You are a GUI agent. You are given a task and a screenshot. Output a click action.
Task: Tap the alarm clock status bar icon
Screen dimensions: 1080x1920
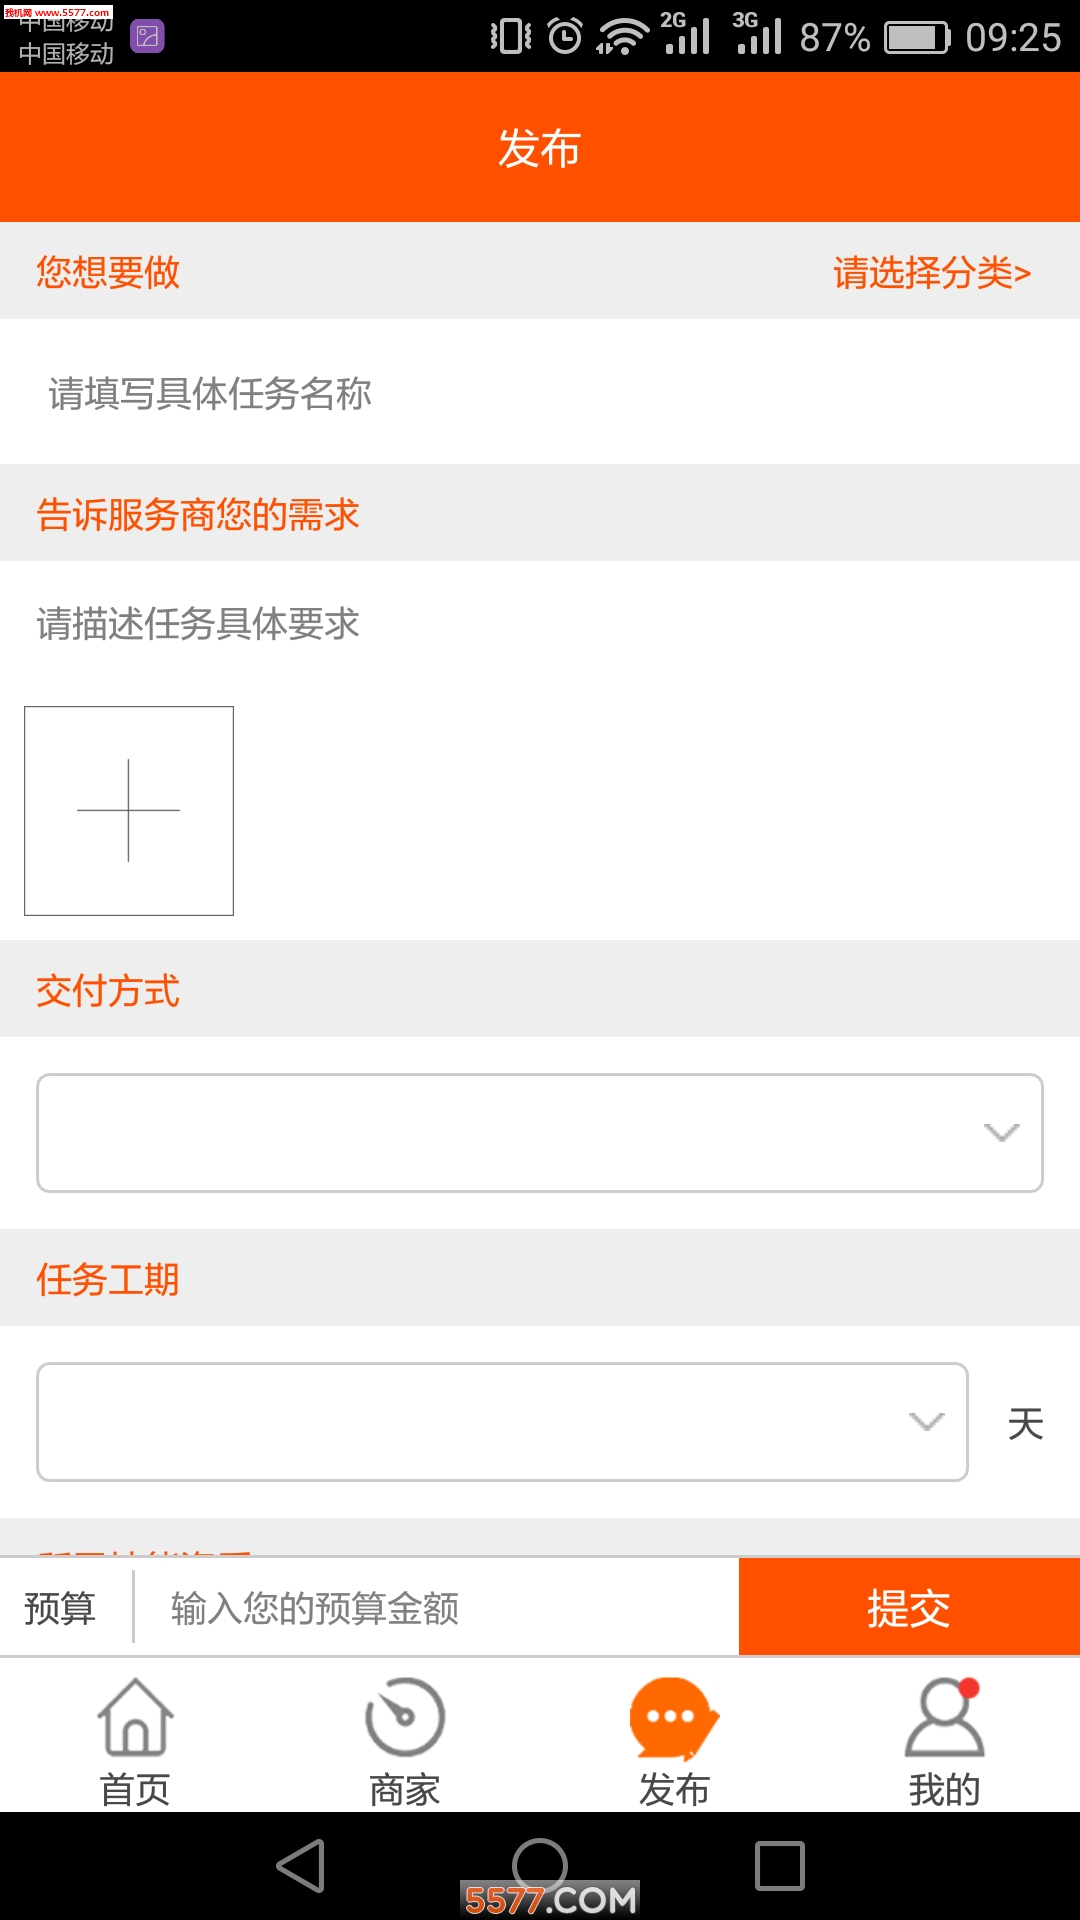pos(565,37)
